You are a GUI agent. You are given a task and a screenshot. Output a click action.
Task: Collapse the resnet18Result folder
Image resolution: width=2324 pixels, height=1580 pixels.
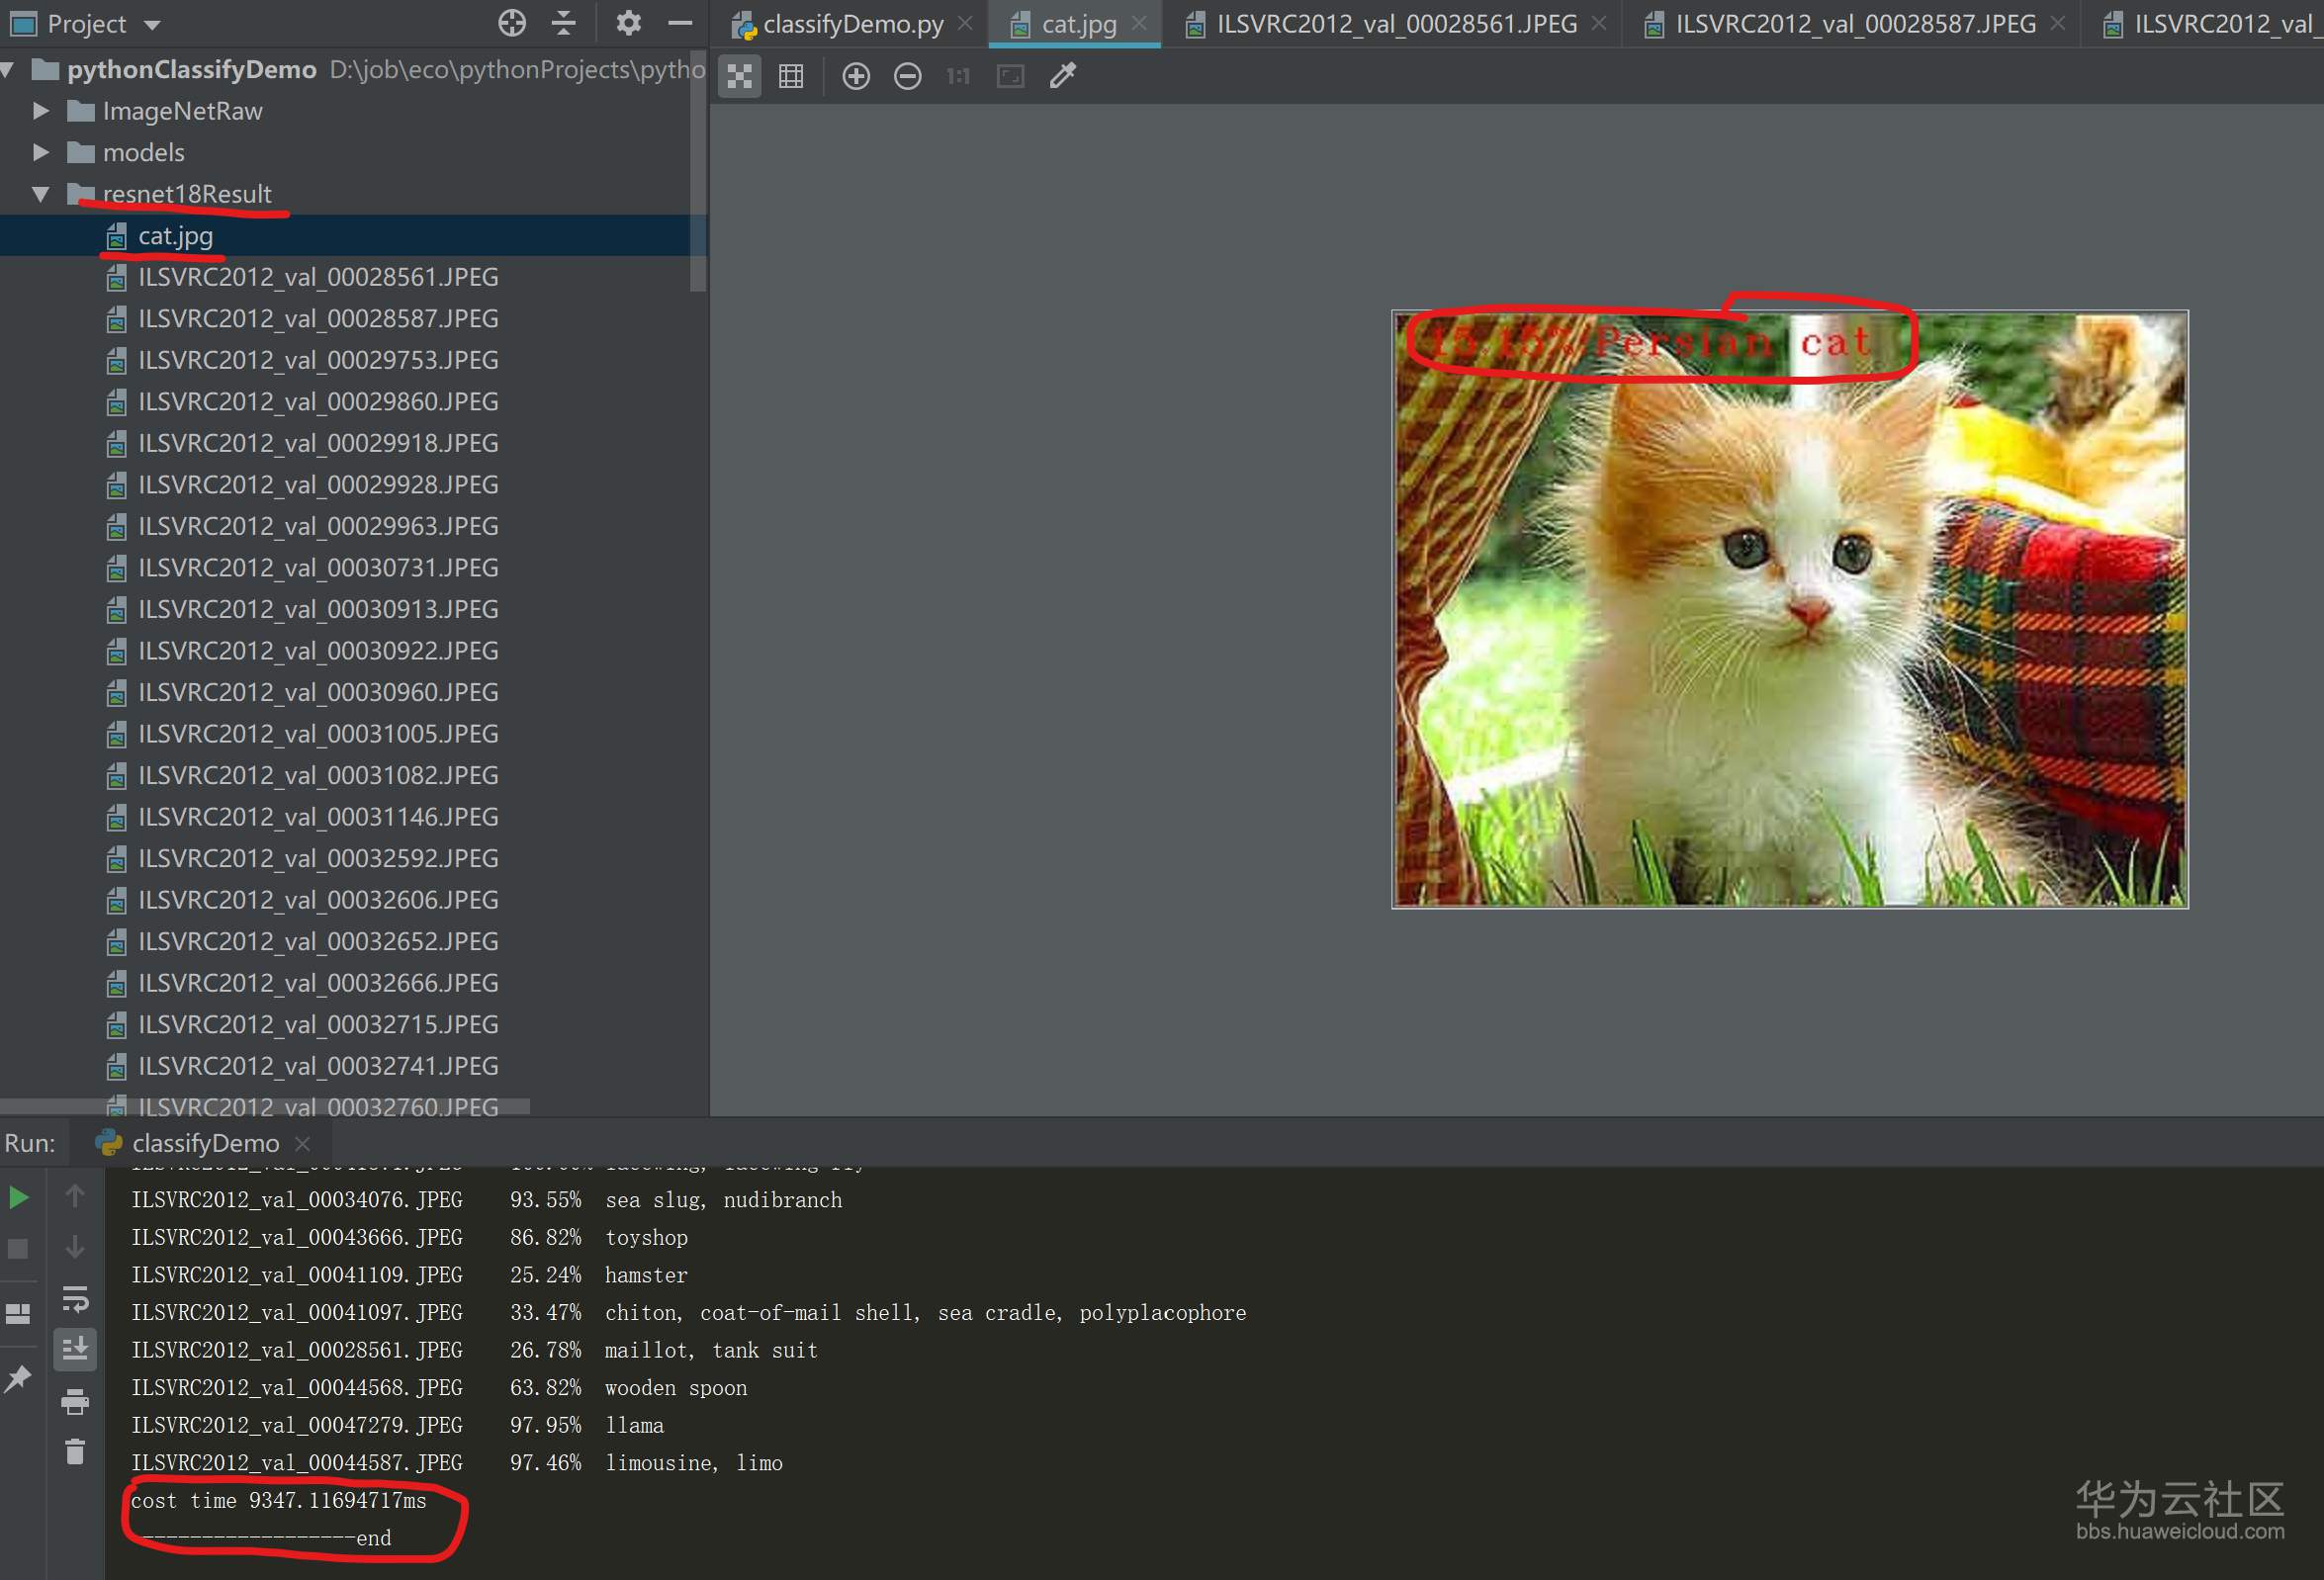coord(41,194)
